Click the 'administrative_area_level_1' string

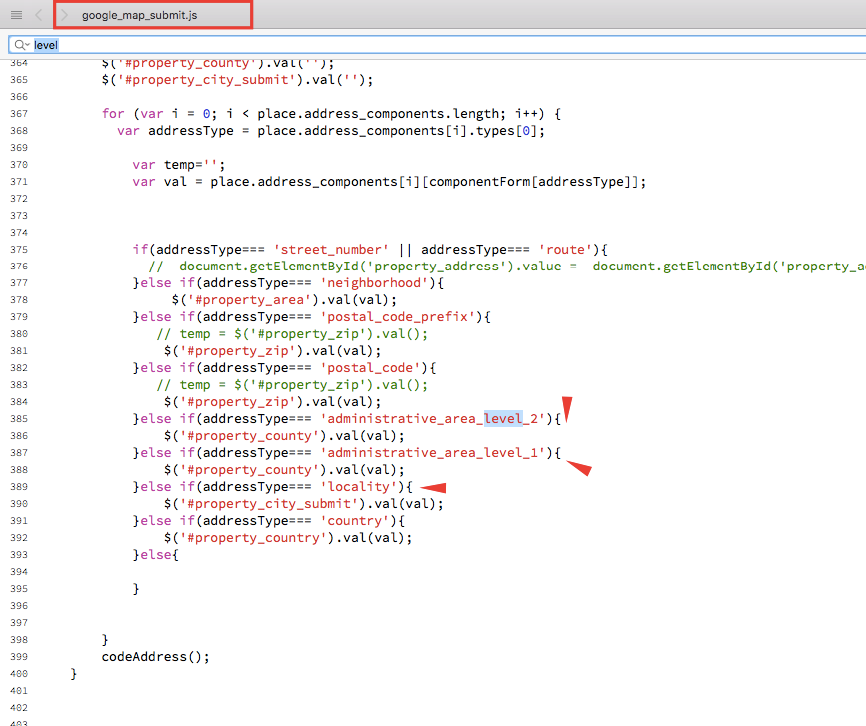pyautogui.click(x=433, y=453)
